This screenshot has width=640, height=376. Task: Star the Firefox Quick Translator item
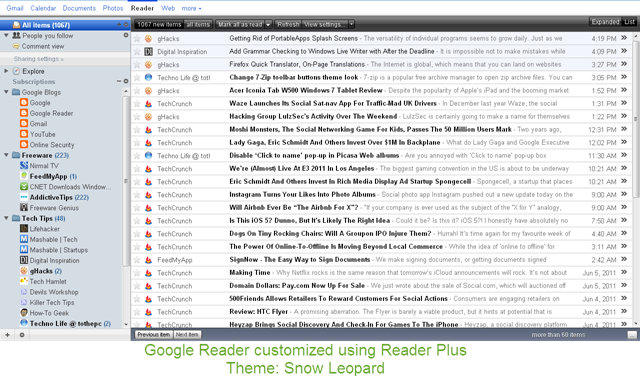point(137,65)
